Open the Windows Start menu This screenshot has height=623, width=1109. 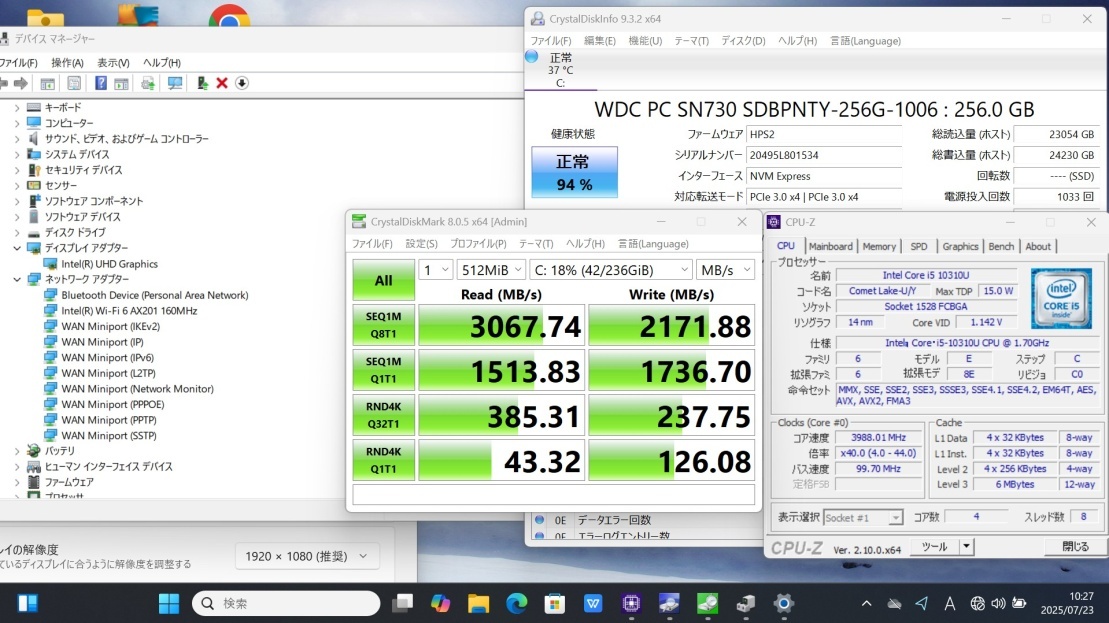point(168,603)
